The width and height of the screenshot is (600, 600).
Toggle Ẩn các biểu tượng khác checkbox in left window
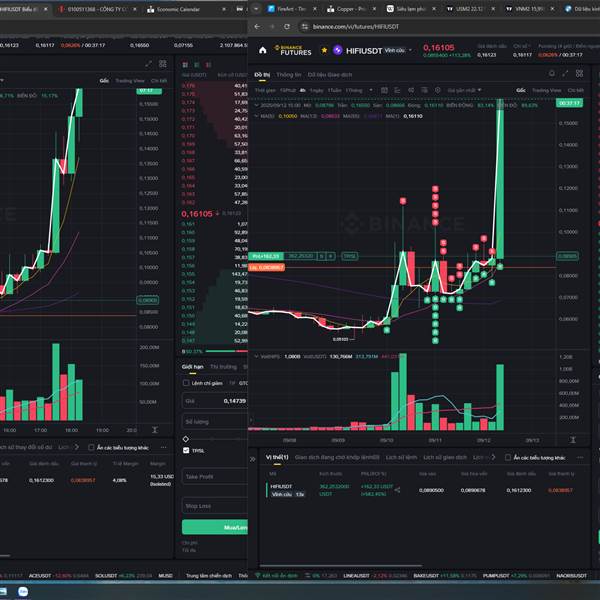(x=91, y=447)
